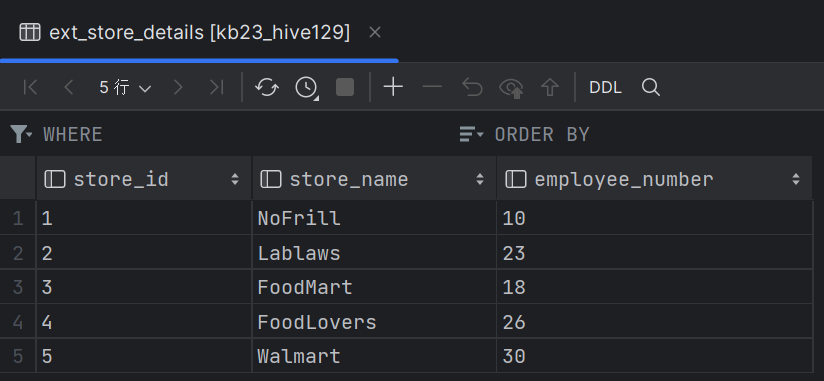Select store_id cell in FoodLovers row

click(144, 322)
